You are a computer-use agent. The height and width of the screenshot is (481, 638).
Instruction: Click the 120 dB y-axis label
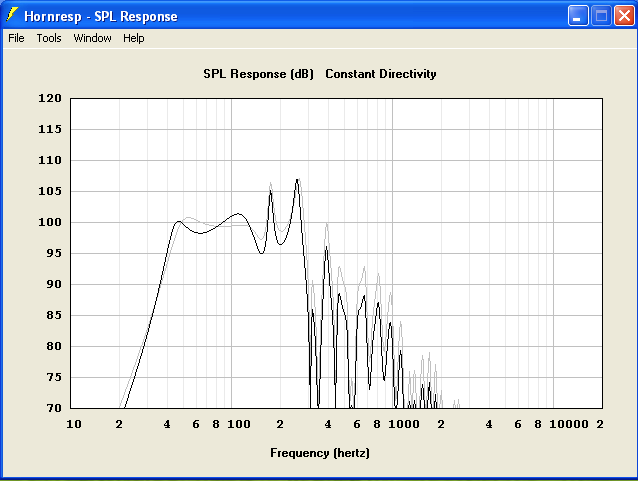click(50, 98)
